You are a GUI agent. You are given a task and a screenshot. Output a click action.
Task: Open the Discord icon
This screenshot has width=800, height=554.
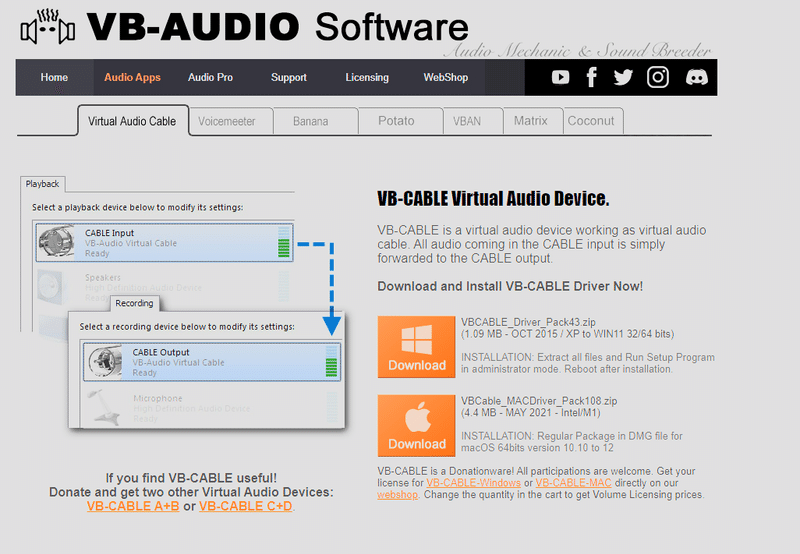[x=696, y=77]
